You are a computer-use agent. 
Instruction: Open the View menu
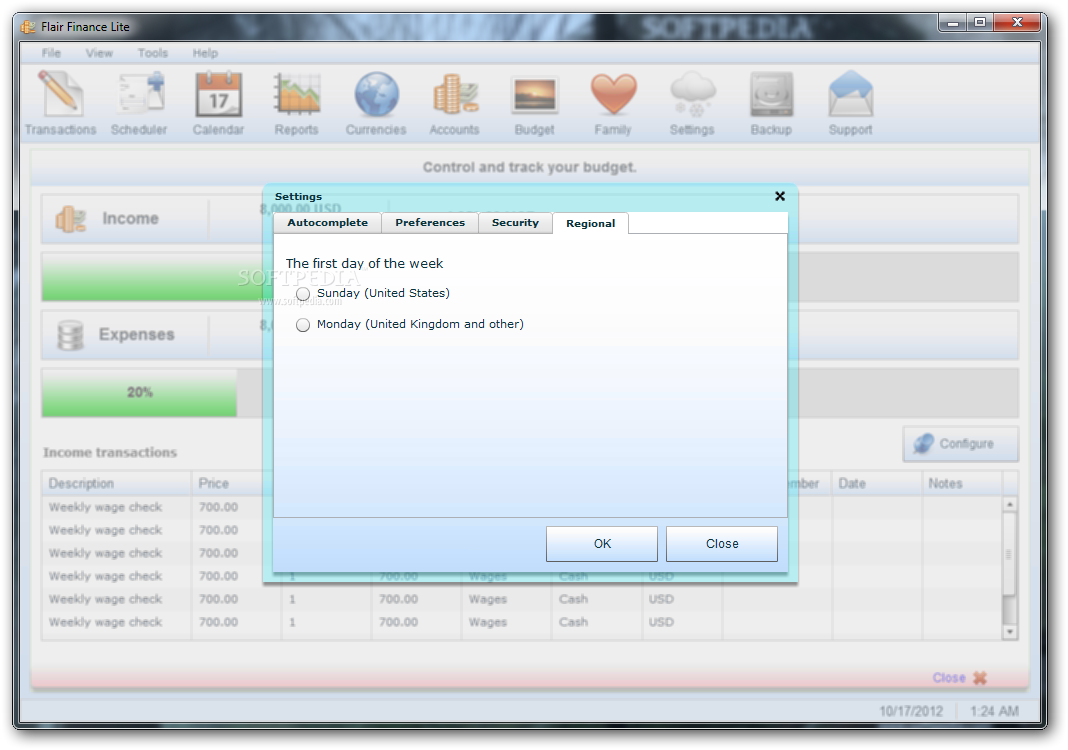point(99,52)
